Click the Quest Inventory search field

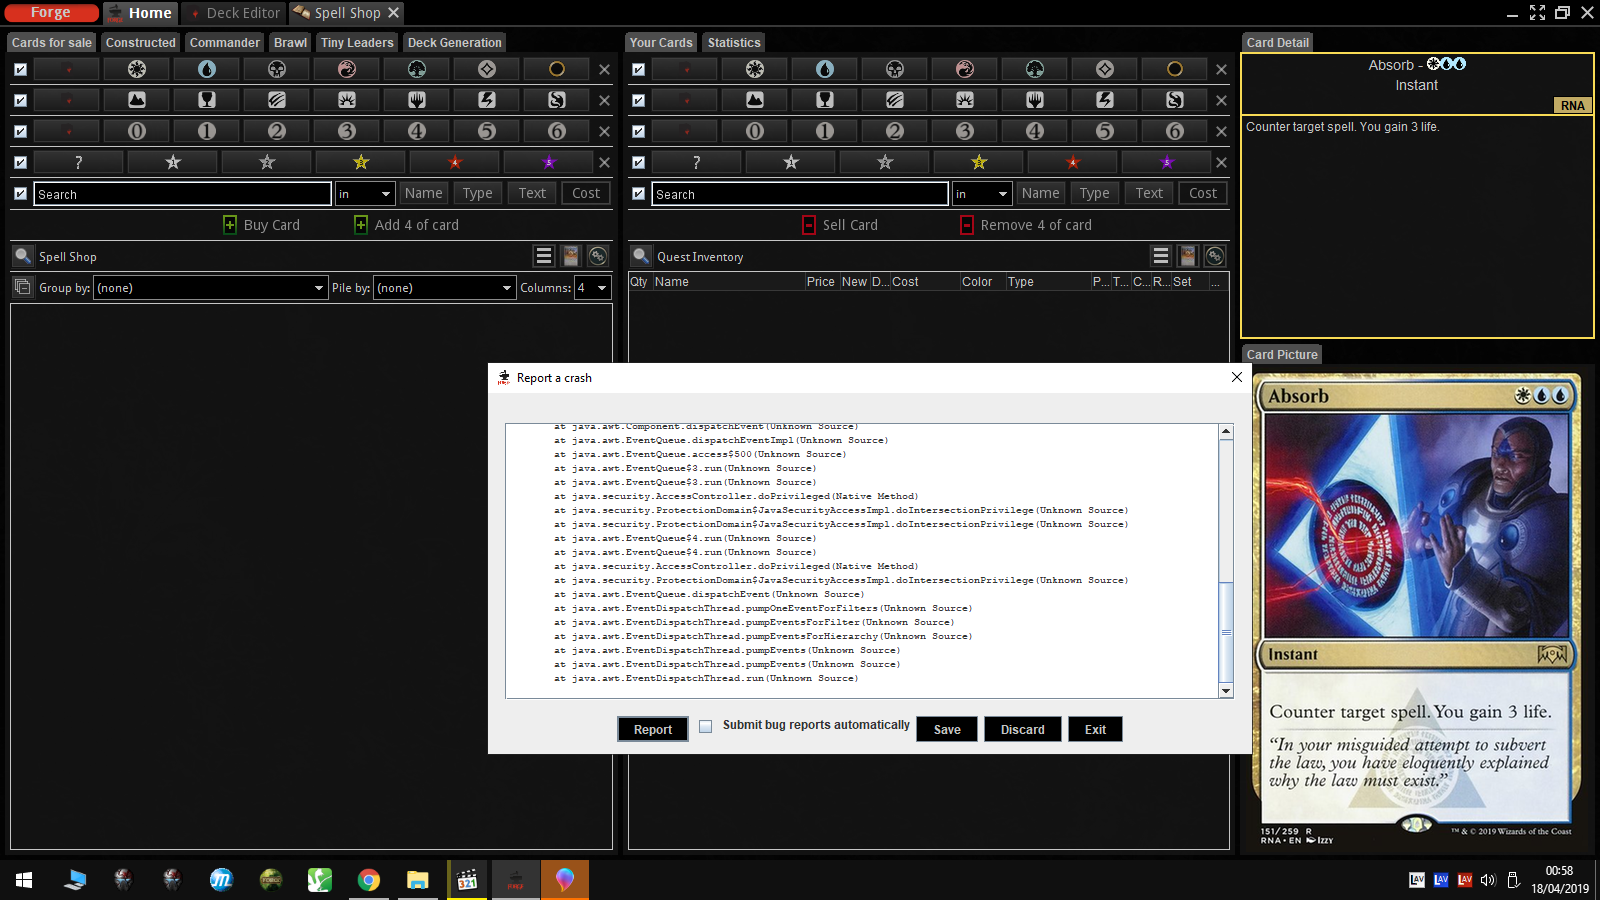tap(800, 194)
